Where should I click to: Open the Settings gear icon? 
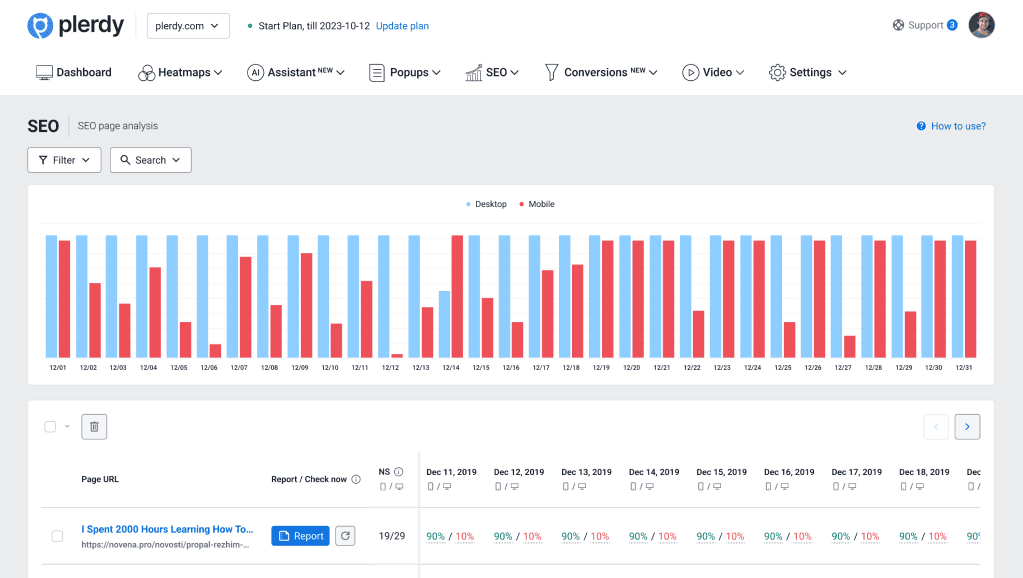(775, 72)
